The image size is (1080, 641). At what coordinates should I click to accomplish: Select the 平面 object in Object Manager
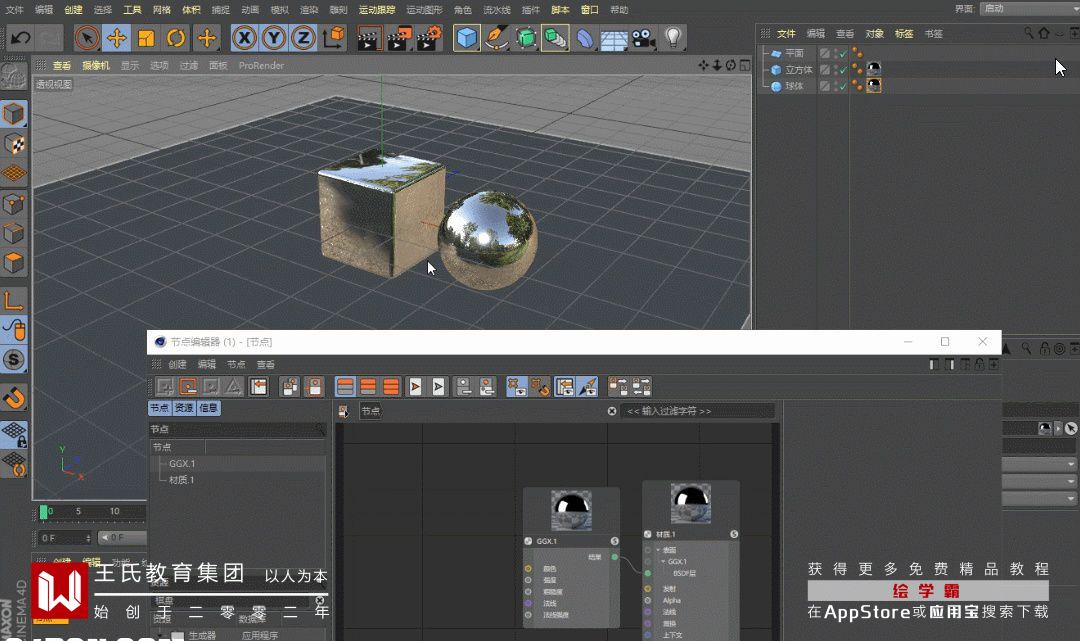[x=794, y=53]
